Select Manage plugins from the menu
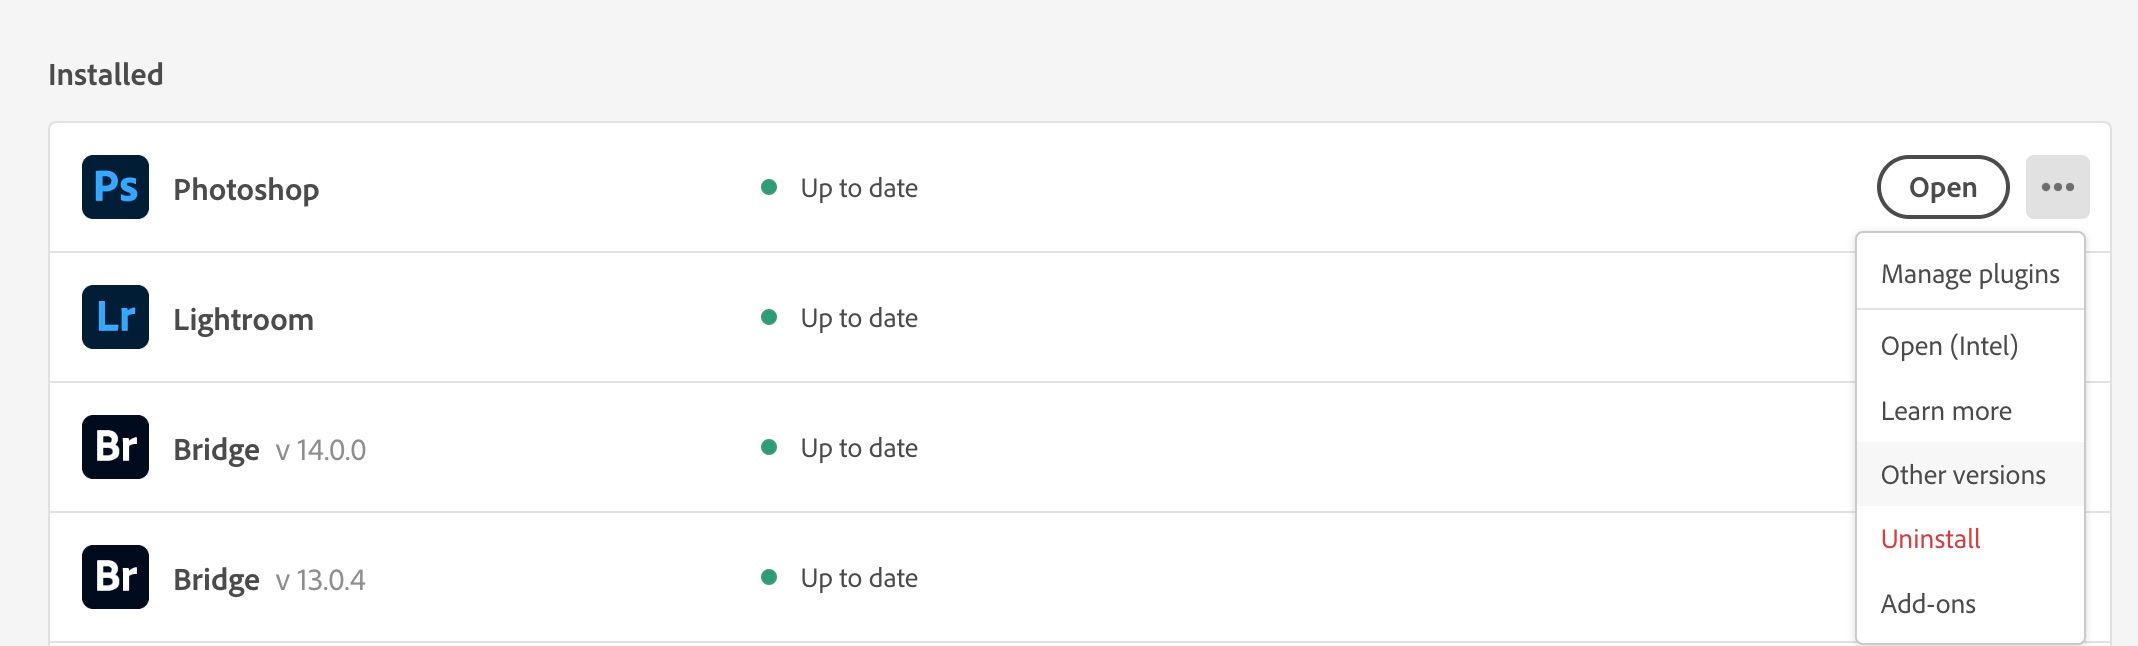 (x=1969, y=274)
